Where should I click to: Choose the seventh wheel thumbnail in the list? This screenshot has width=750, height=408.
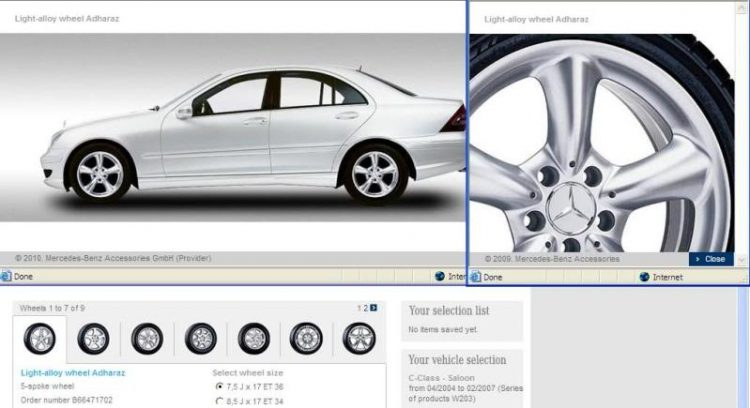[x=359, y=339]
